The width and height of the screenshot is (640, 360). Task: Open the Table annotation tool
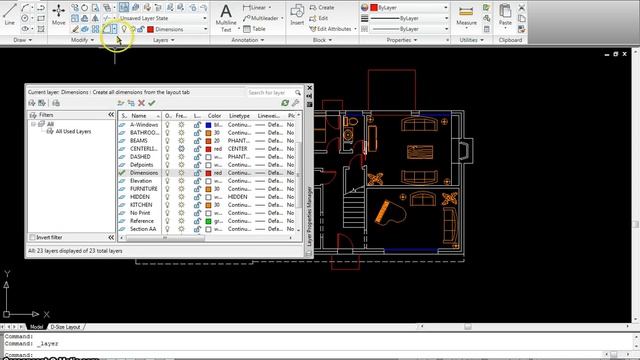254,29
